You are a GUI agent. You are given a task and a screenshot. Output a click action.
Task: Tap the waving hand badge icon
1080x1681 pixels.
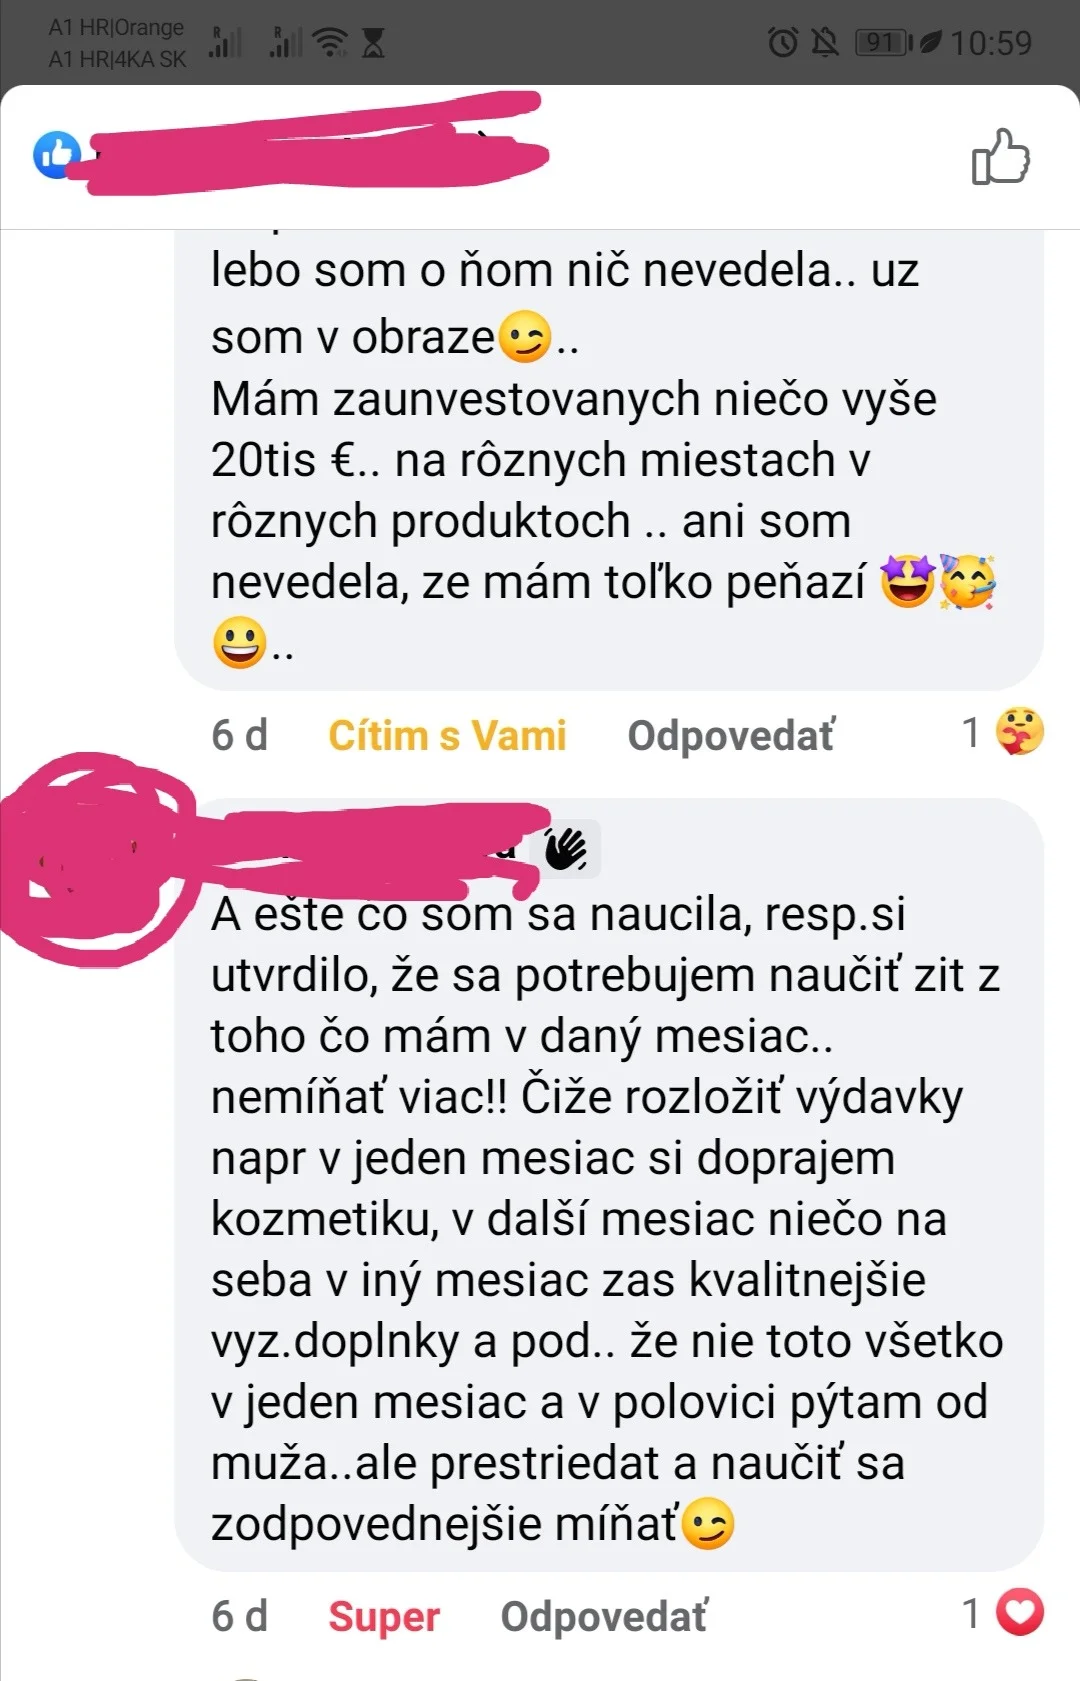(x=566, y=849)
